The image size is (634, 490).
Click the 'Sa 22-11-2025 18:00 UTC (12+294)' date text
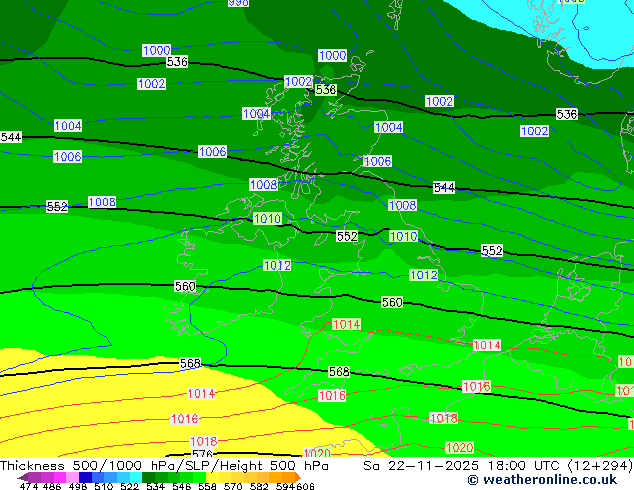(498, 466)
